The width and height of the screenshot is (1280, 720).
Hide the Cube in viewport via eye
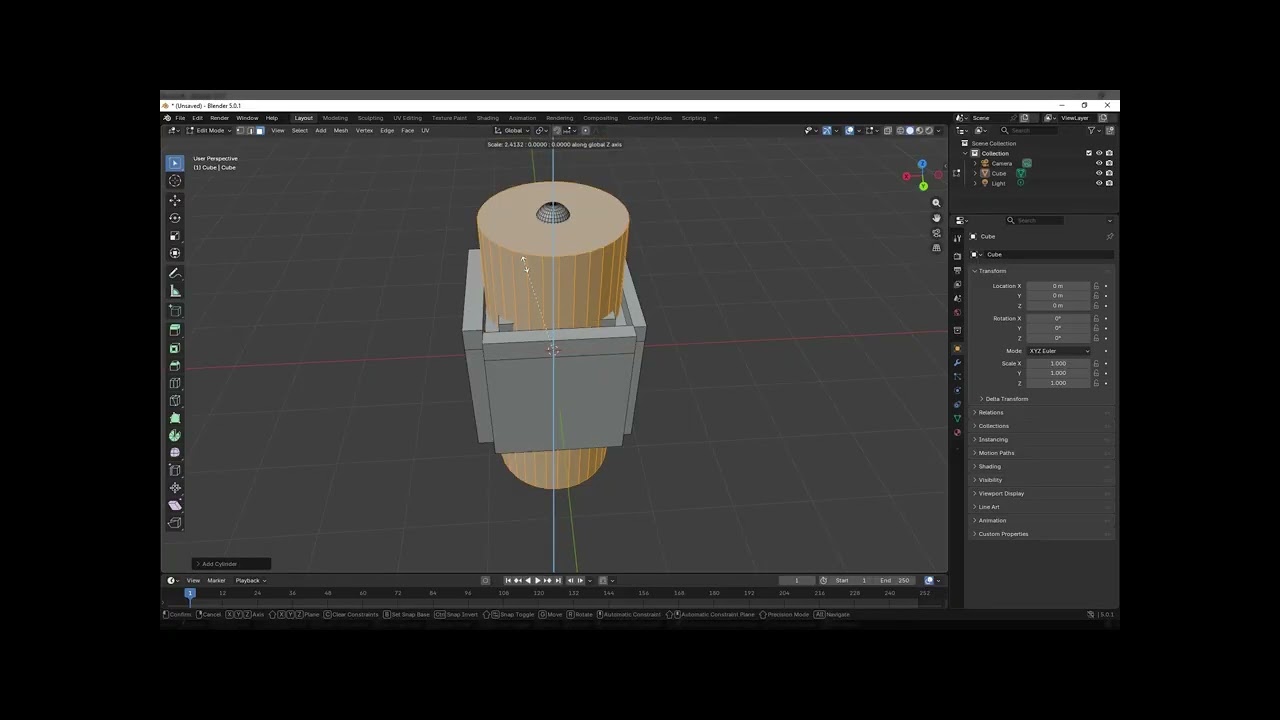[1099, 173]
